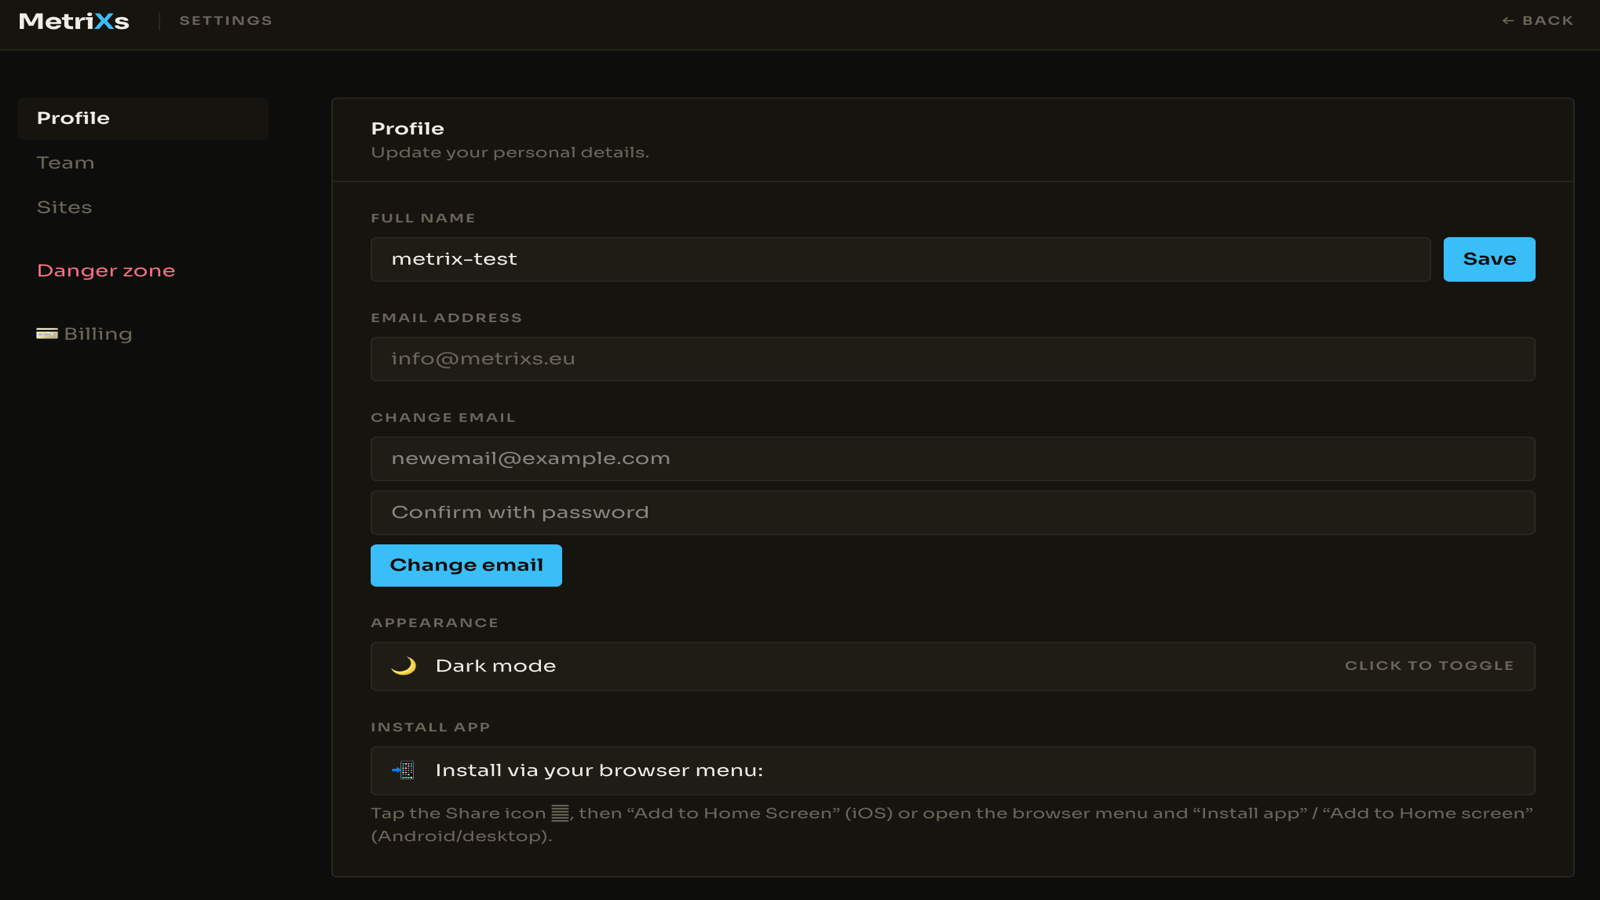Screen dimensions: 1600x900
Task: Click the phone install icon
Action: [403, 771]
